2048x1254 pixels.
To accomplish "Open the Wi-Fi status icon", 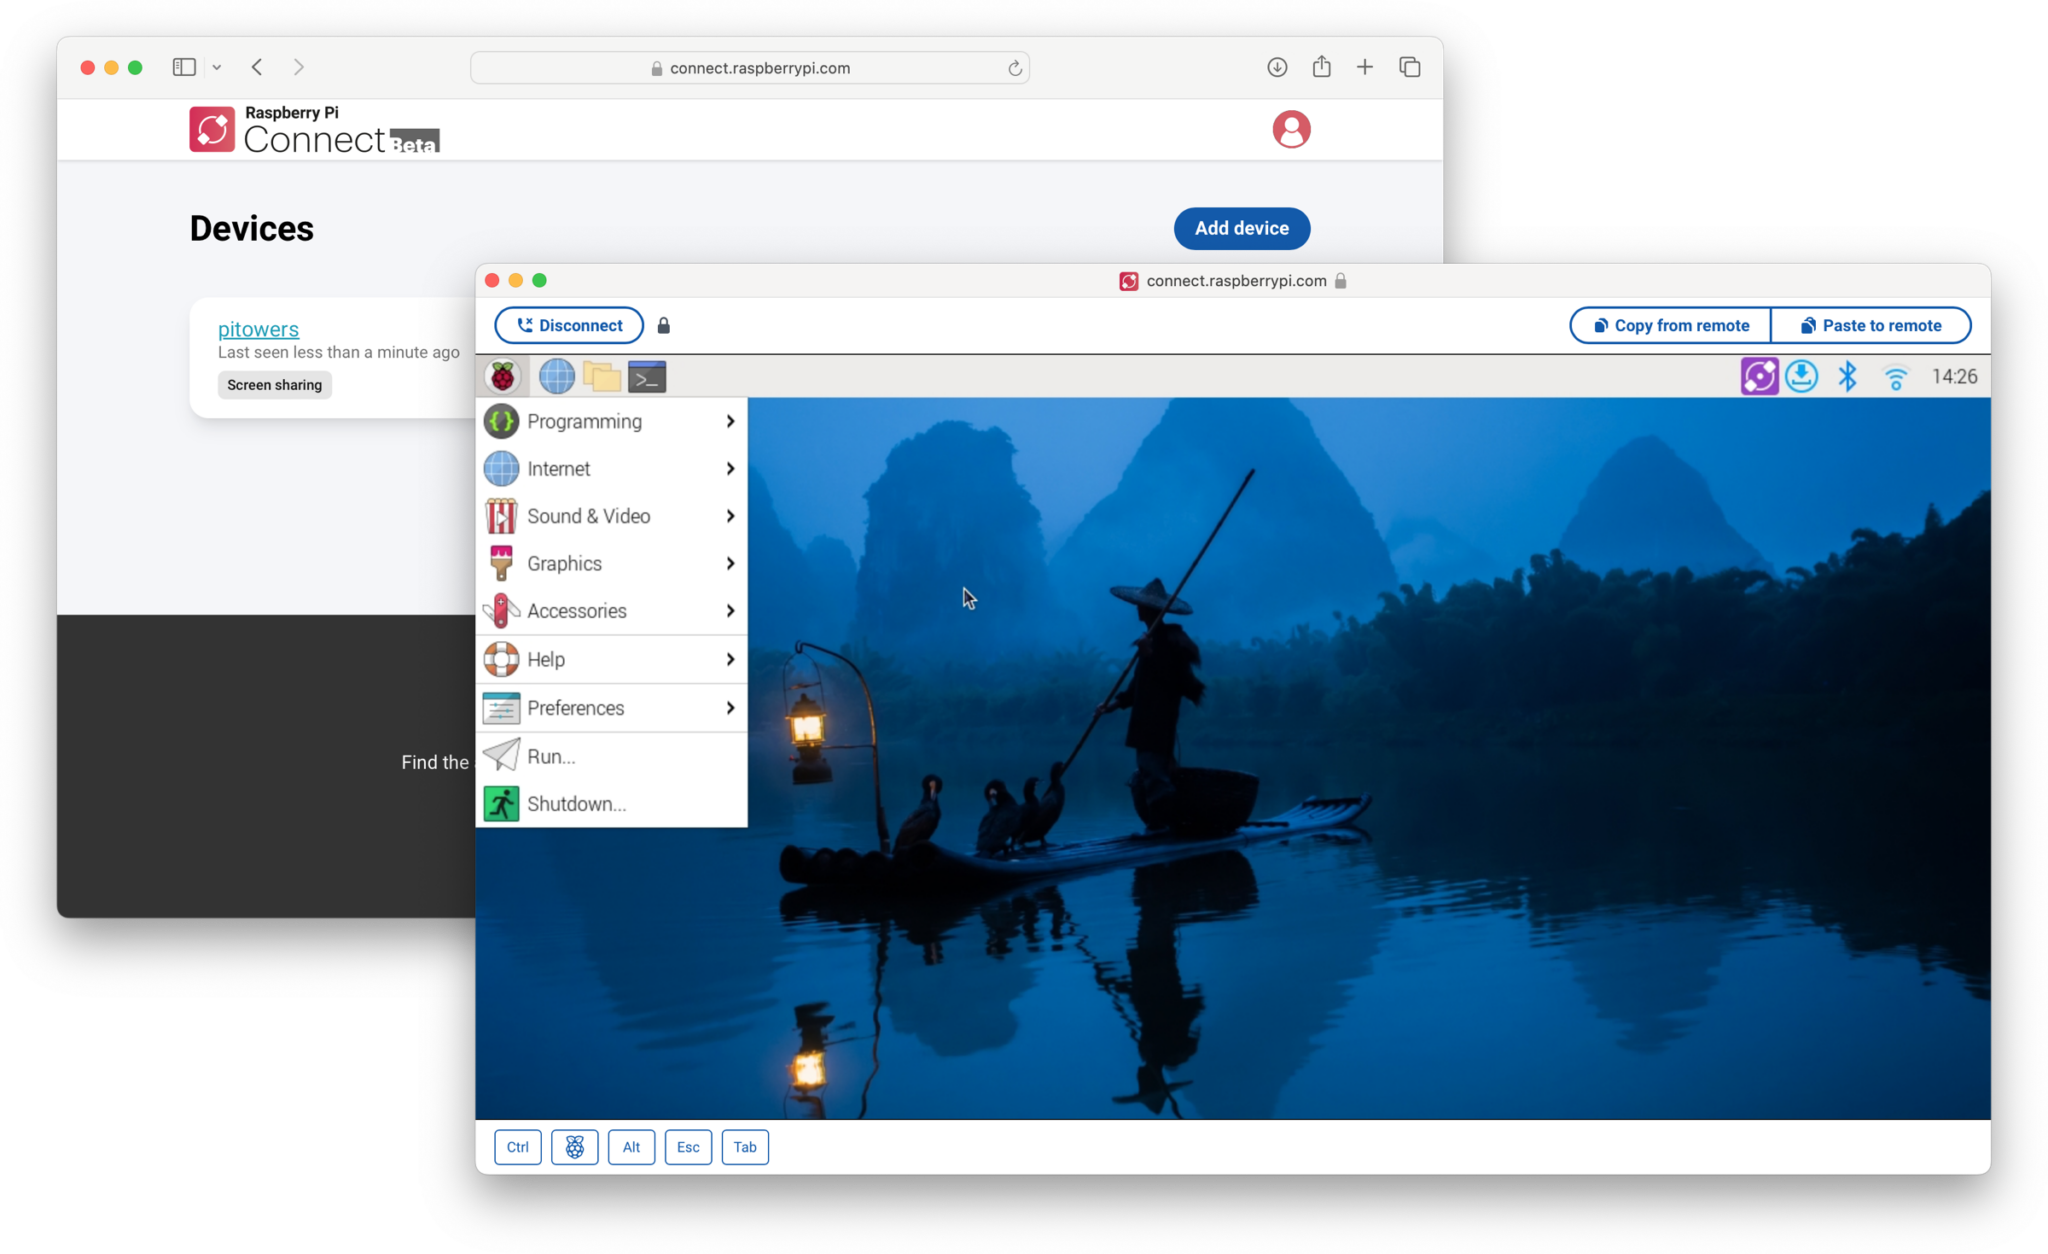I will 1895,375.
